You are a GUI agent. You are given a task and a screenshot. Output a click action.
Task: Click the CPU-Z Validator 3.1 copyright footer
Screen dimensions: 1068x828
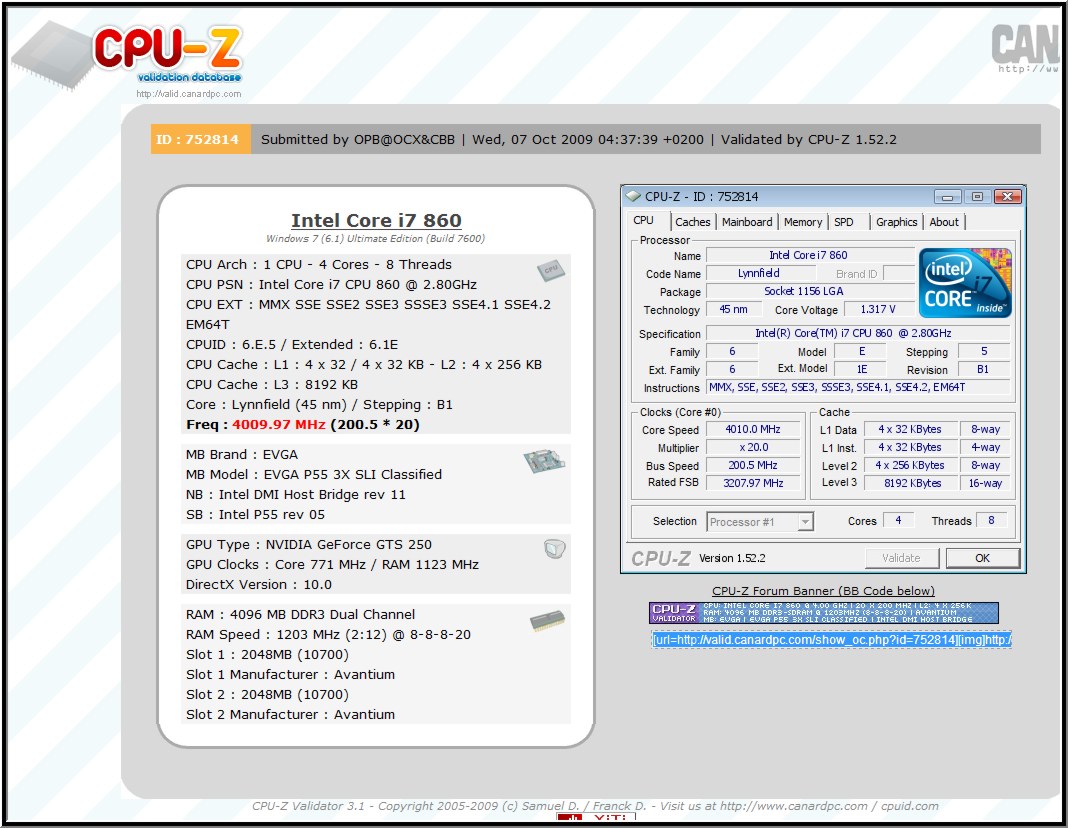595,806
